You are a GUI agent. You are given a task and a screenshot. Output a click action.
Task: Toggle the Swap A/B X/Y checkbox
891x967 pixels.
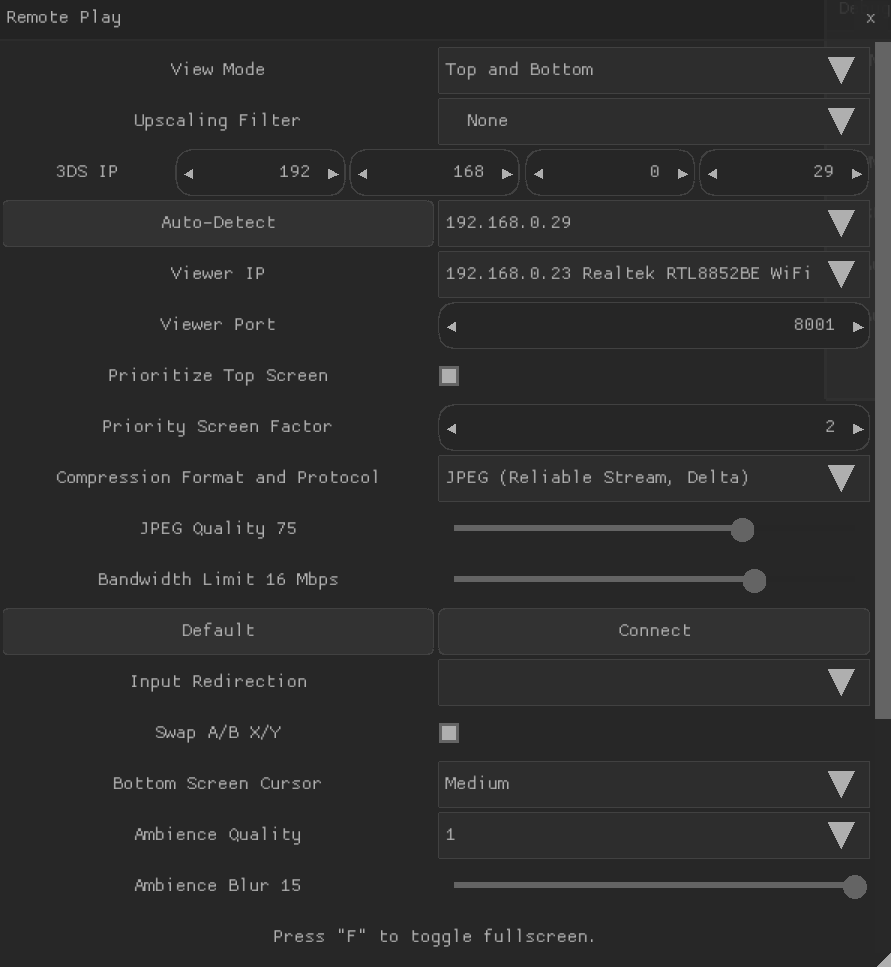[x=449, y=733]
